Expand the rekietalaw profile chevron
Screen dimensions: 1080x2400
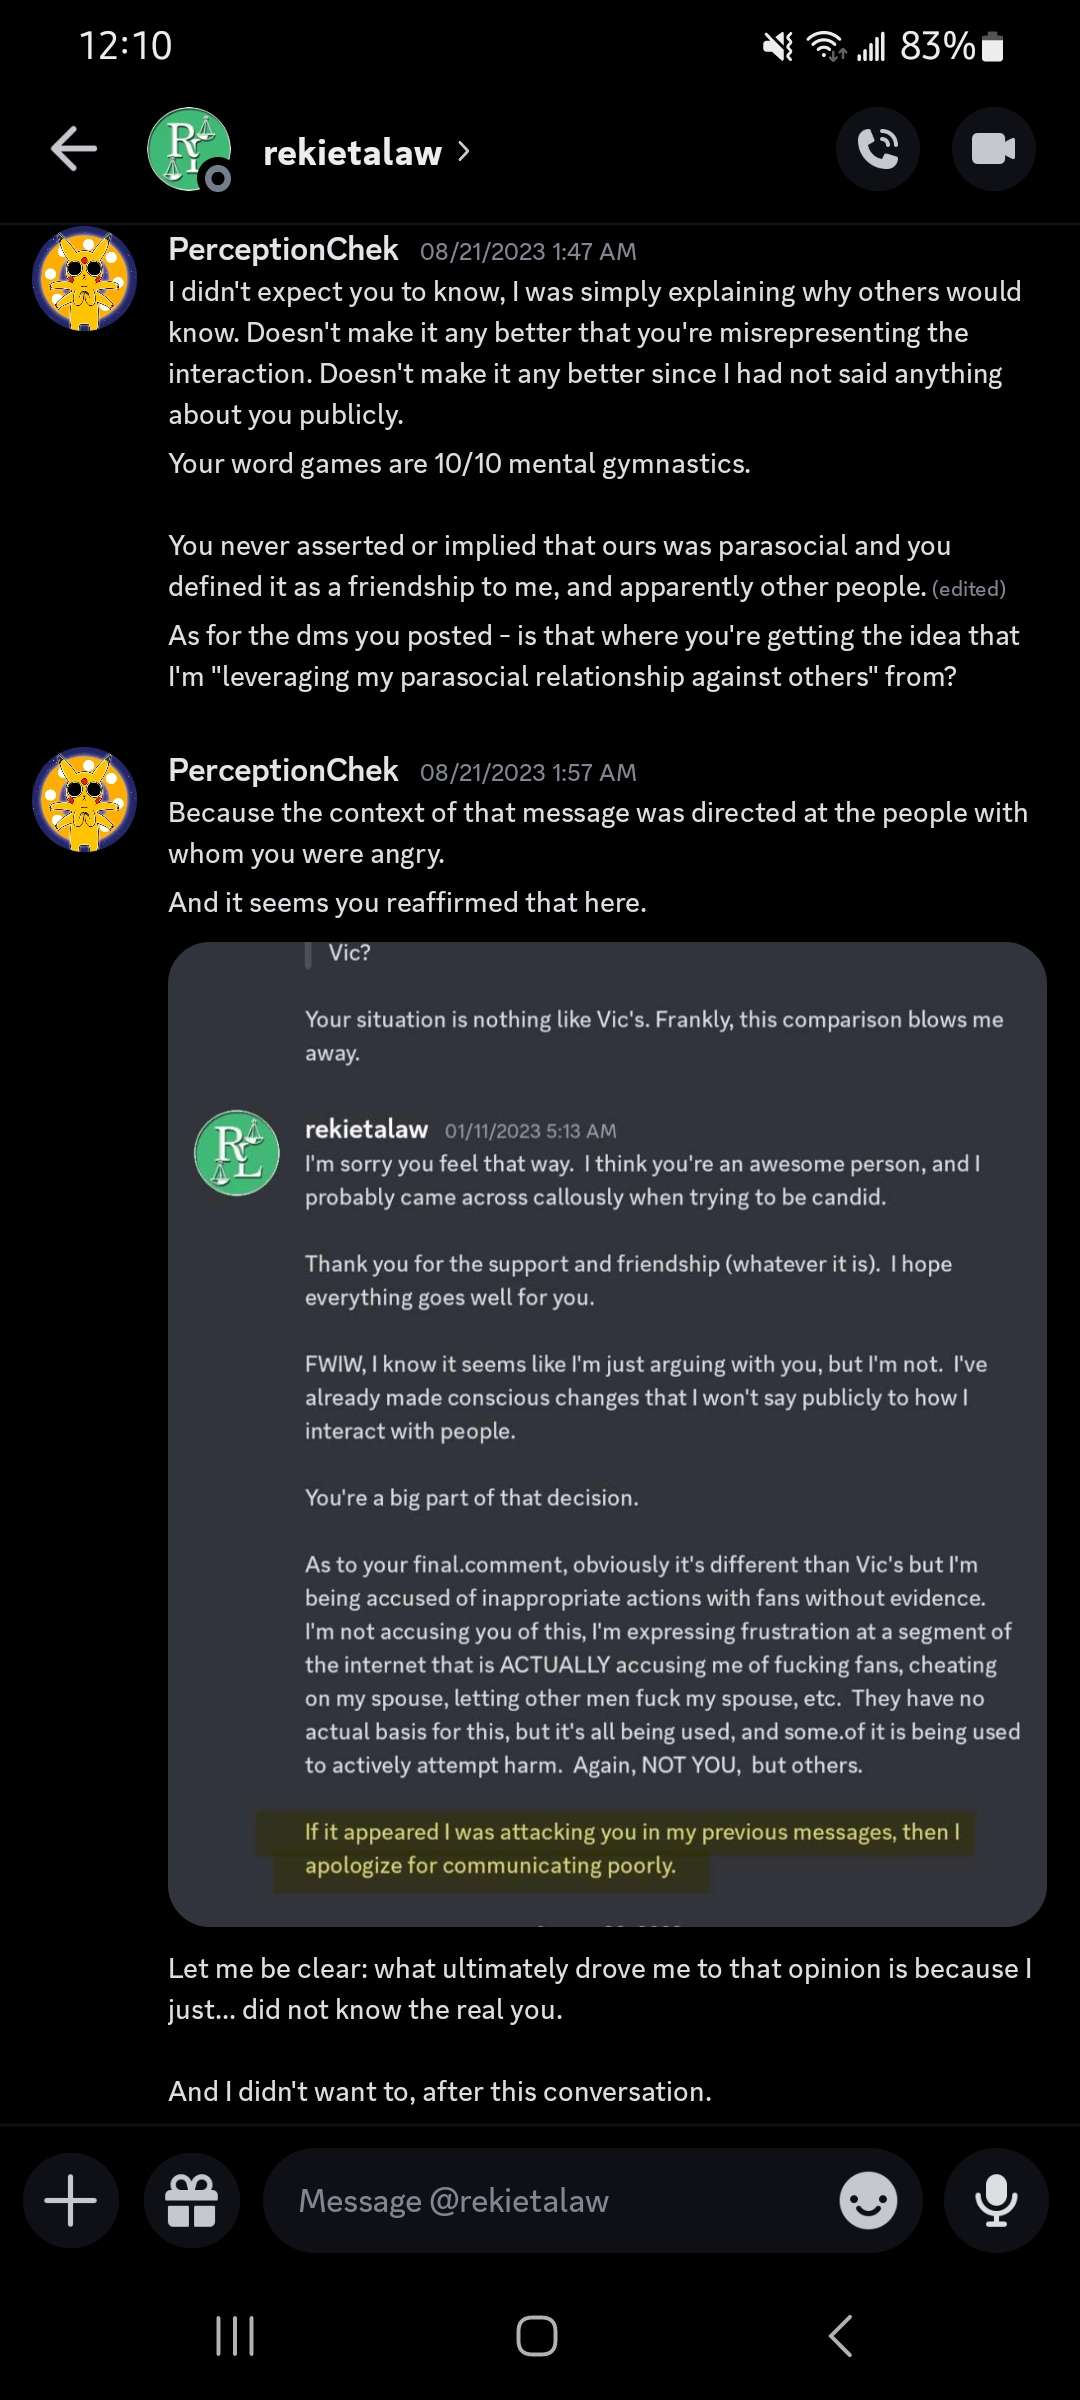click(x=463, y=151)
